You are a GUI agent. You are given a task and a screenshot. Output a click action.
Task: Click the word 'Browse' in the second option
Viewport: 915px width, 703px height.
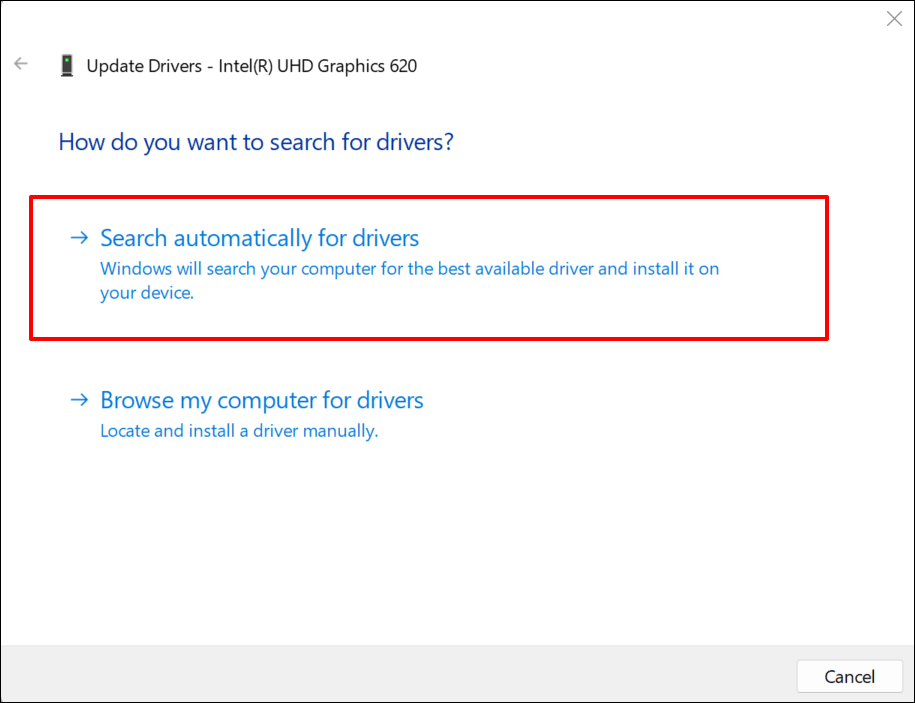[x=136, y=400]
